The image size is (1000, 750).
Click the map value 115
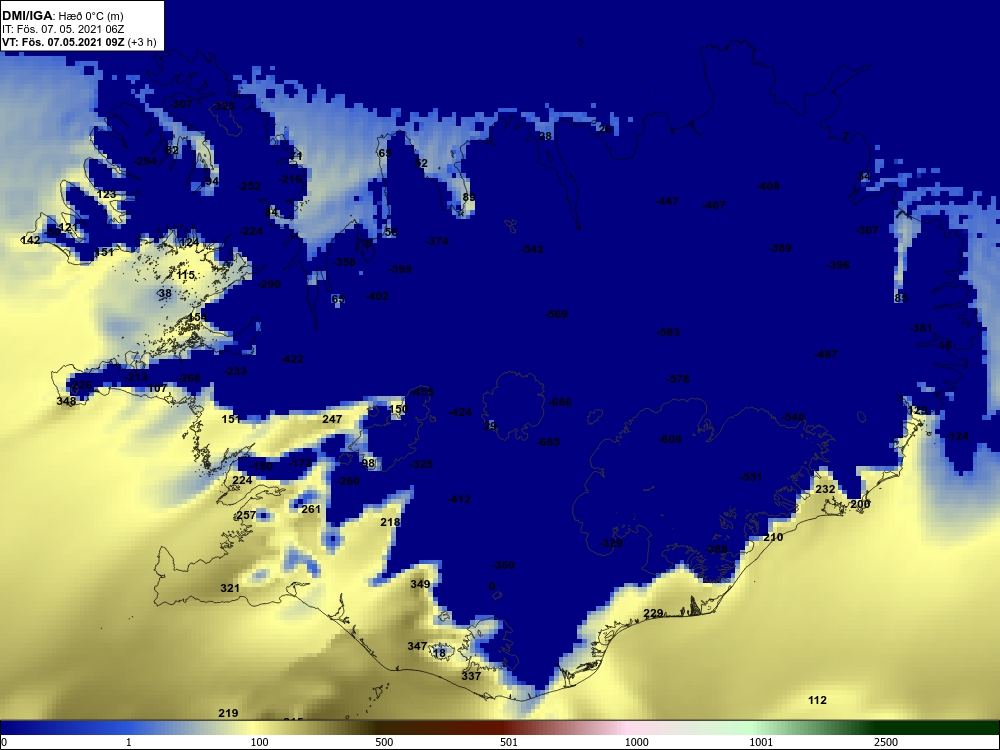click(185, 276)
